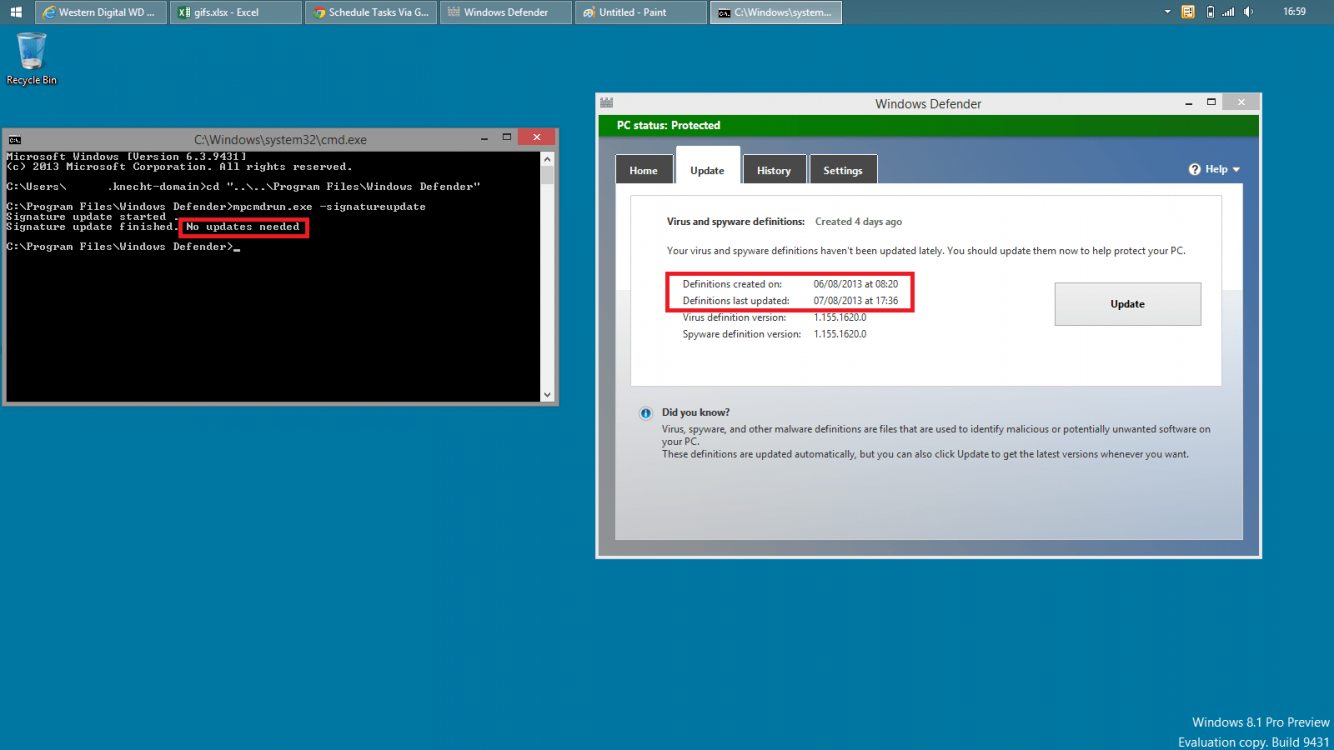The width and height of the screenshot is (1334, 750).
Task: Open the clock showing 16:59
Action: coord(1294,12)
